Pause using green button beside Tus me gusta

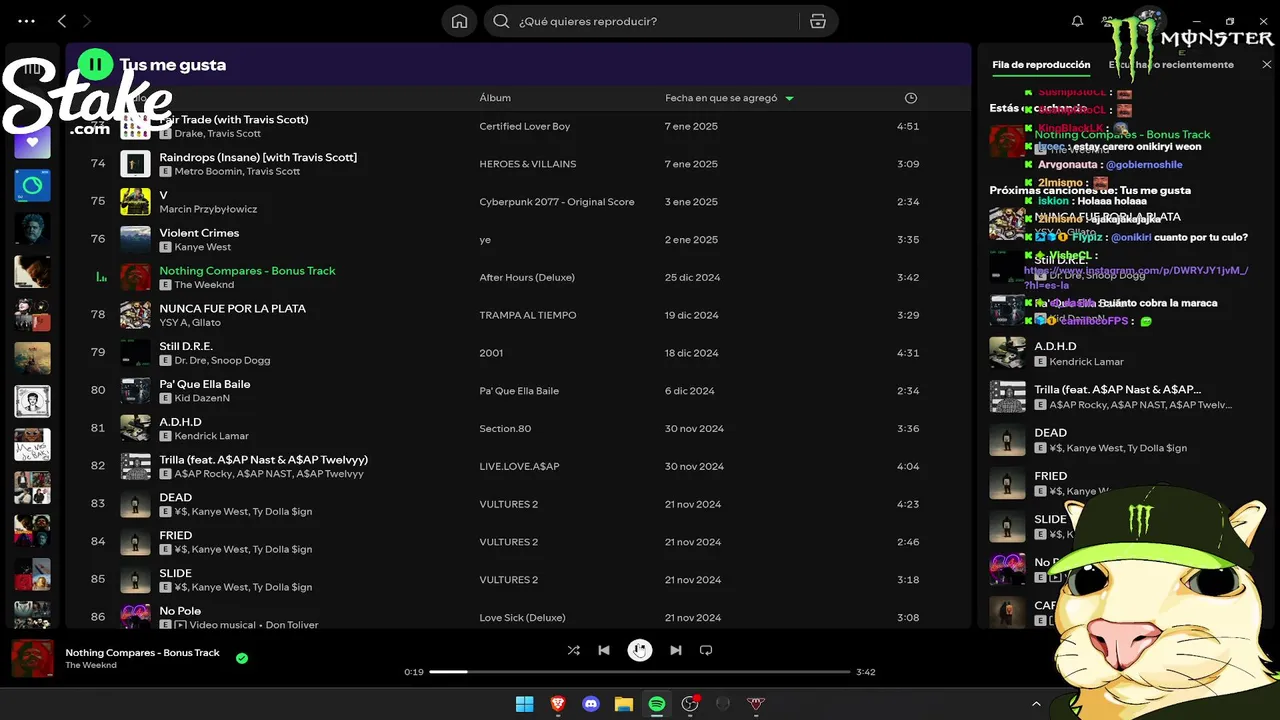click(95, 65)
